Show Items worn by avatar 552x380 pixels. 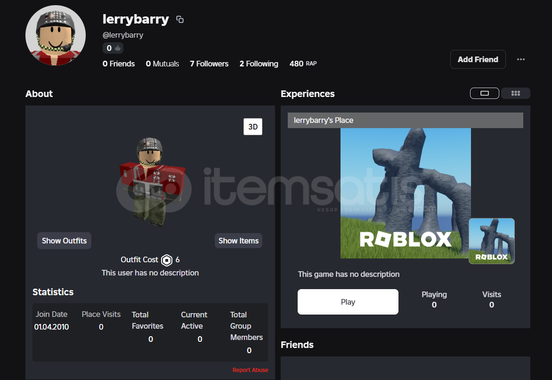click(x=238, y=241)
